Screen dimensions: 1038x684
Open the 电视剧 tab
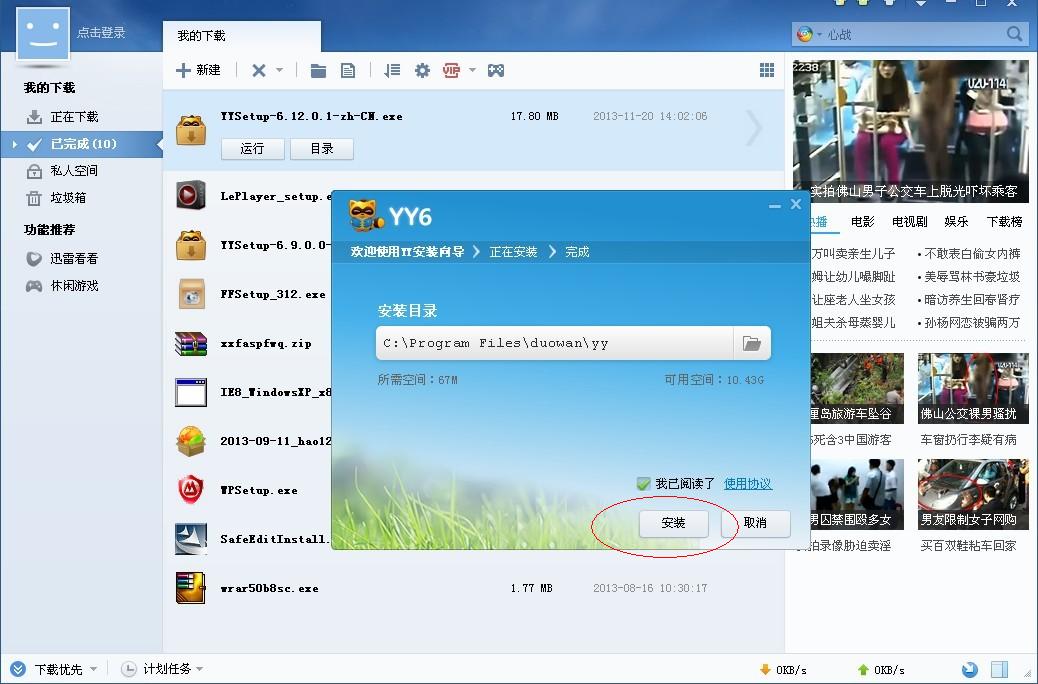[910, 222]
